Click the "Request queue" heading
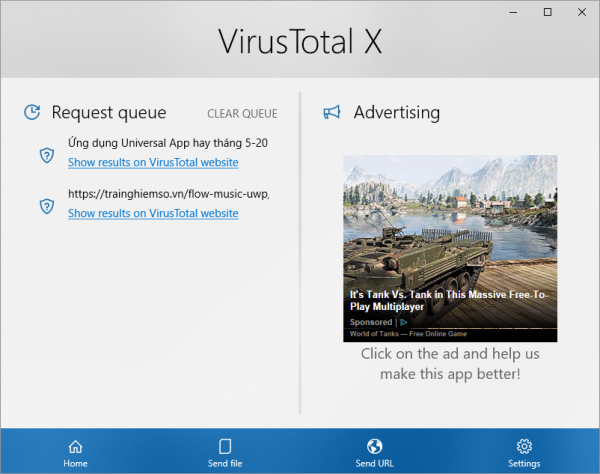Image resolution: width=600 pixels, height=474 pixels. pos(109,113)
